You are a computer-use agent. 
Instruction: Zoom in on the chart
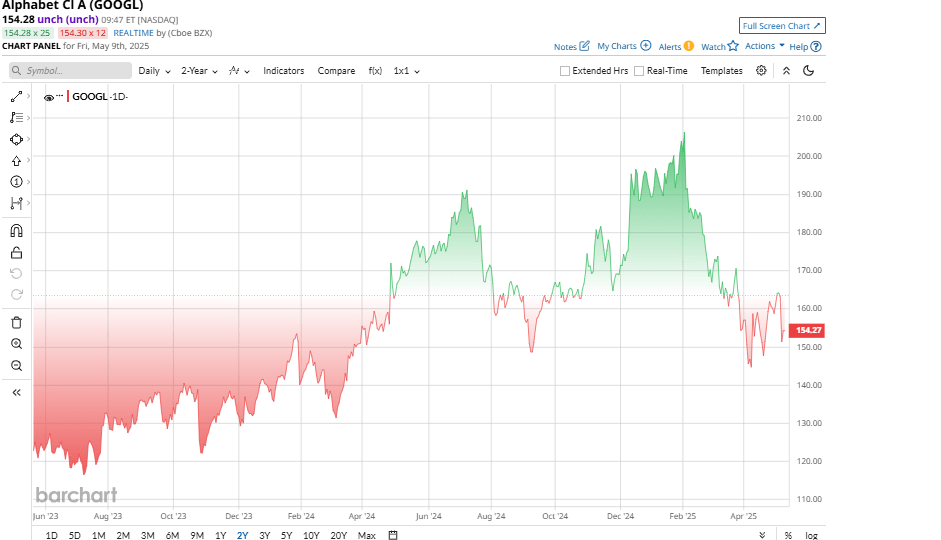point(16,344)
